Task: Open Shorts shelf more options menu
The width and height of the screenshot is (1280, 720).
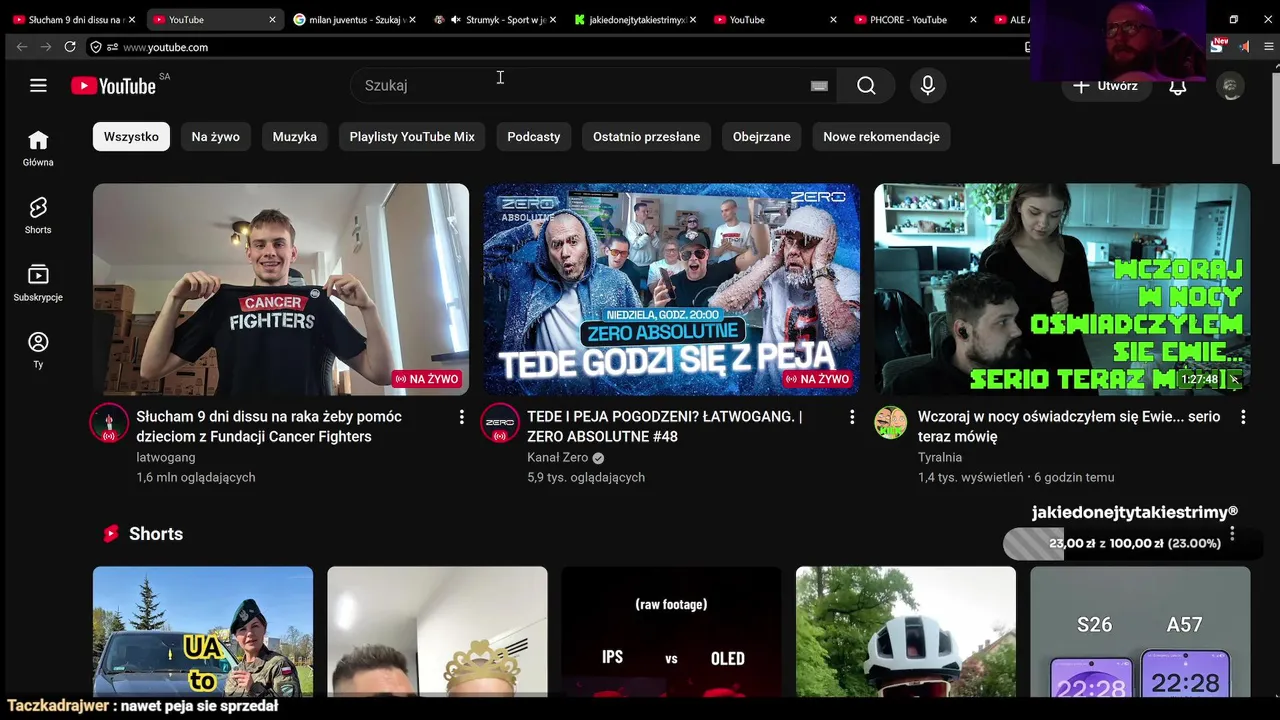Action: pos(1232,534)
